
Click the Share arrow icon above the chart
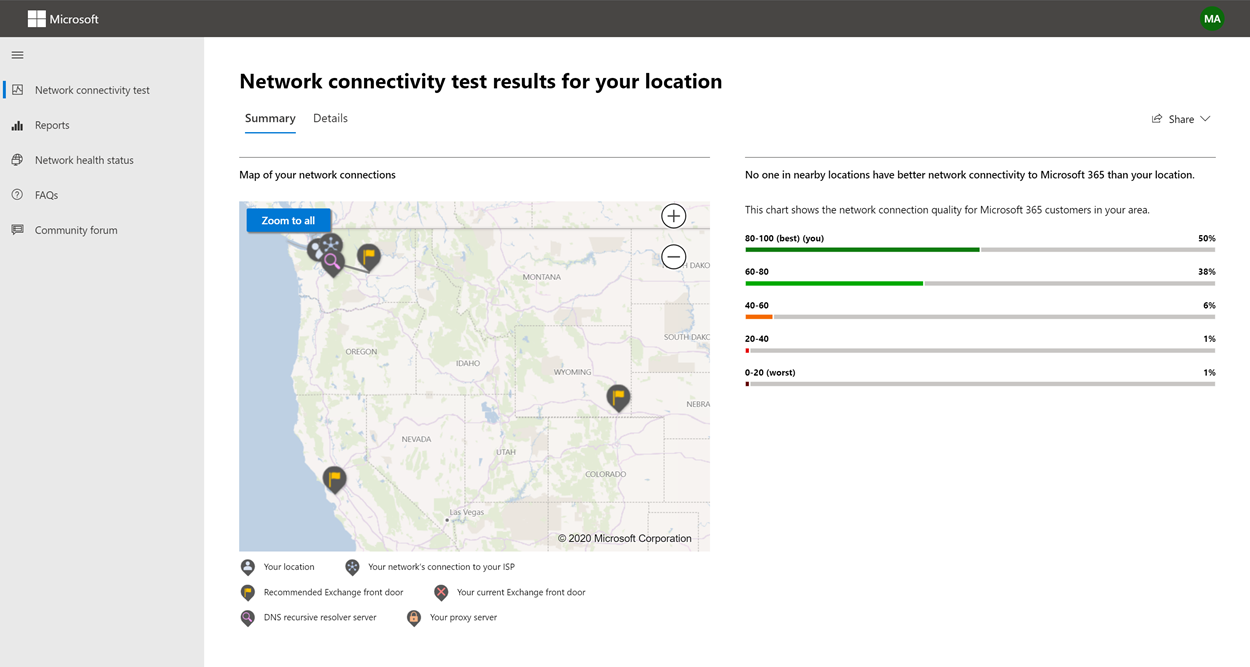point(1156,118)
